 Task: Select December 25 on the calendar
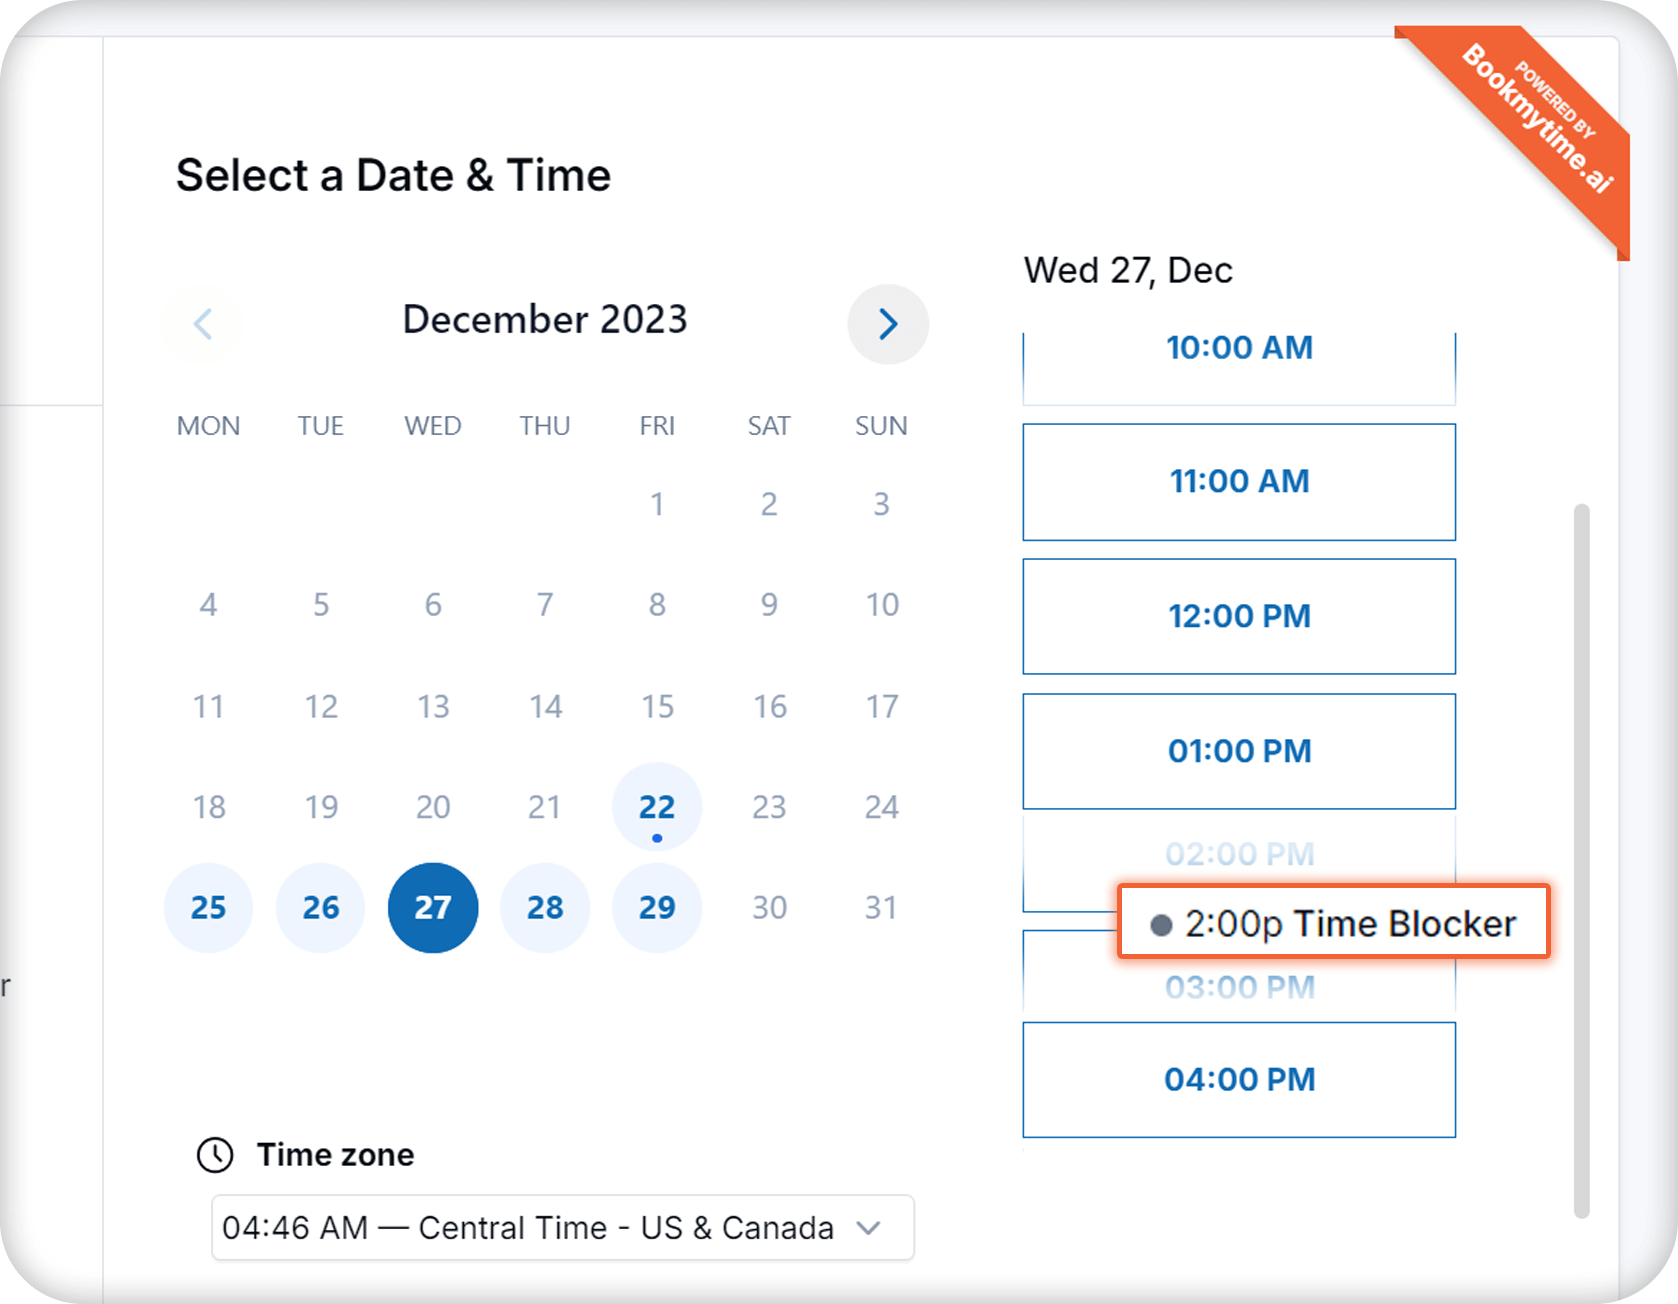point(209,908)
